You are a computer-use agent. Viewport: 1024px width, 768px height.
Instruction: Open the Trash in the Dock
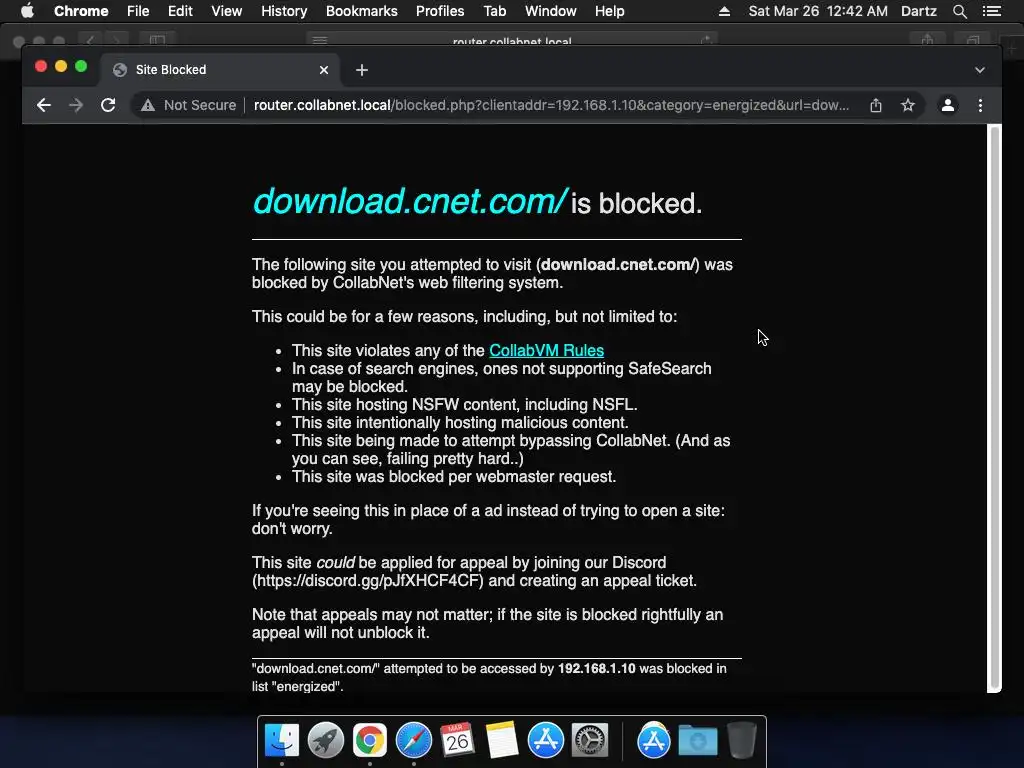pos(741,740)
